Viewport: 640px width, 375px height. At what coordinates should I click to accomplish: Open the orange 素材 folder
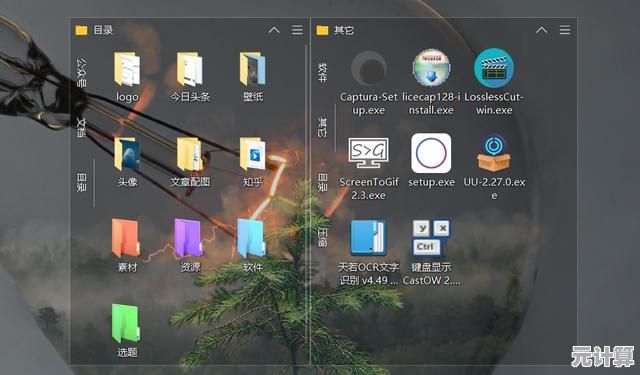point(127,246)
